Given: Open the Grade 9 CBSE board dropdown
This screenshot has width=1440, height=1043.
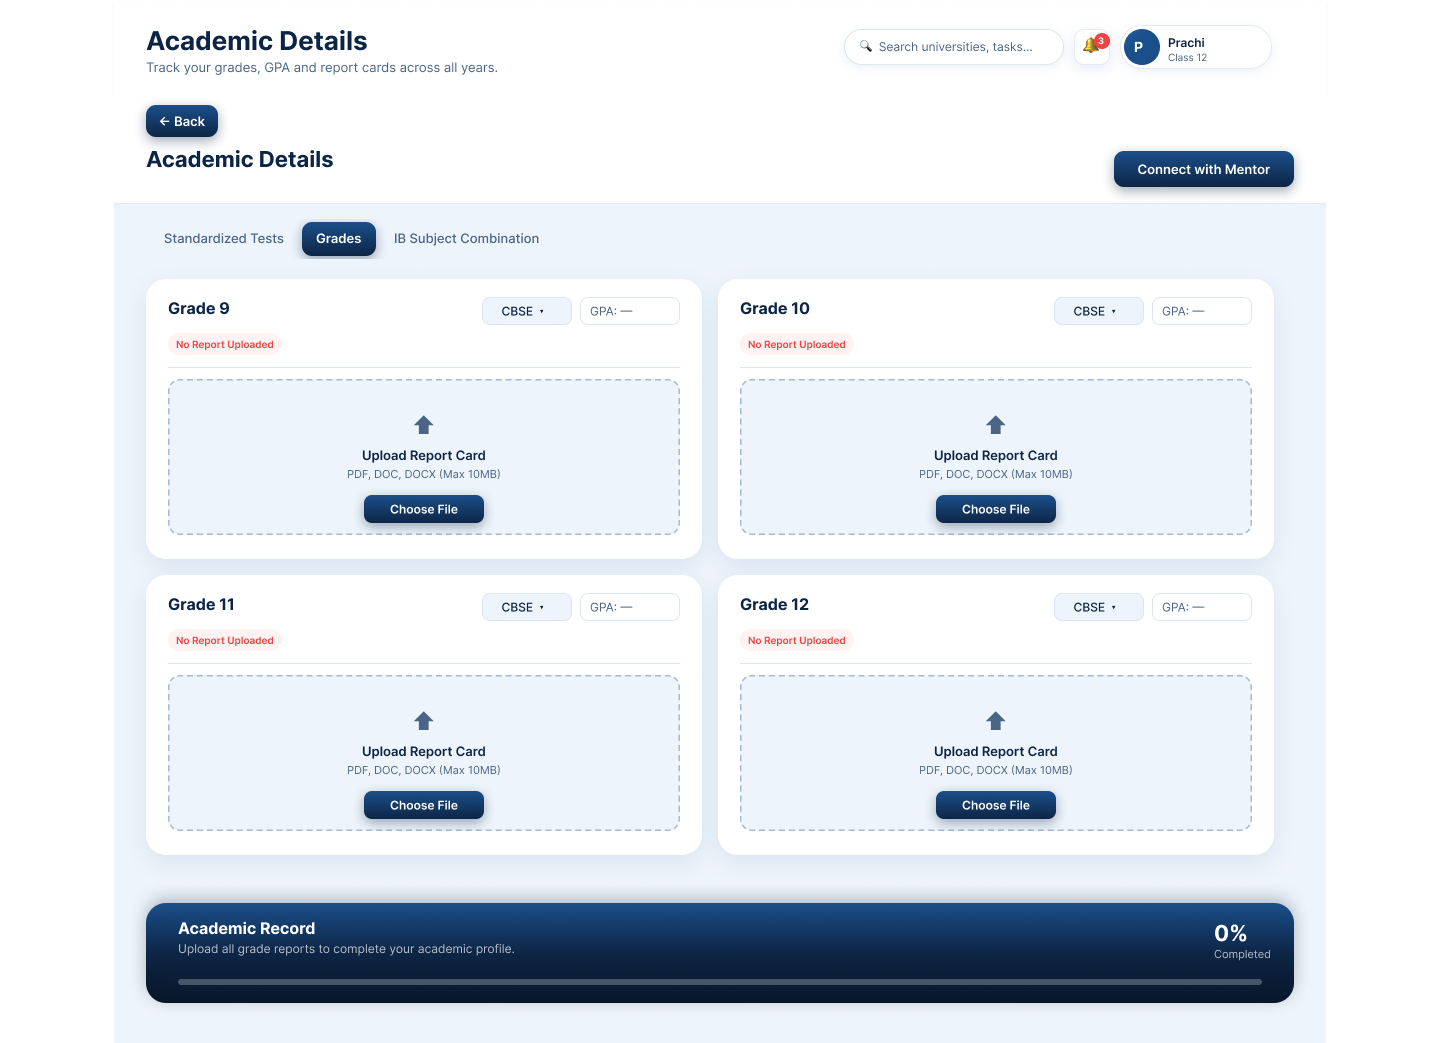Looking at the screenshot, I should click(x=527, y=311).
